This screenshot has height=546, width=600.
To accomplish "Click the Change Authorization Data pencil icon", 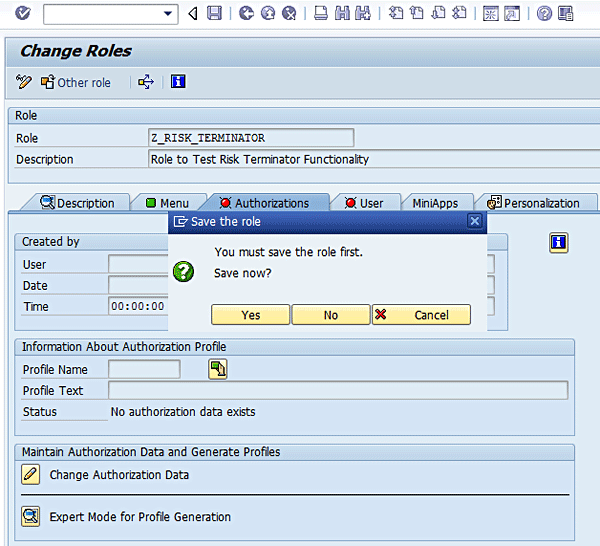I will (x=31, y=475).
